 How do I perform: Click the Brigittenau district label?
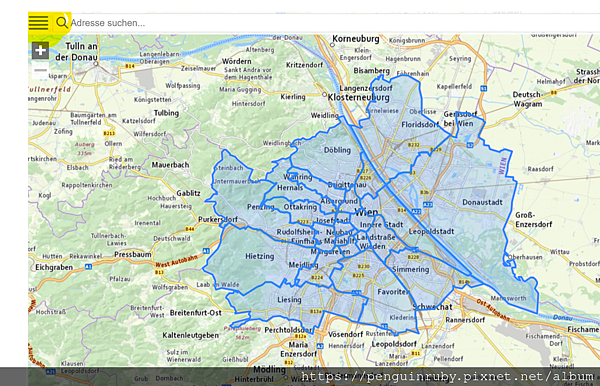point(347,185)
